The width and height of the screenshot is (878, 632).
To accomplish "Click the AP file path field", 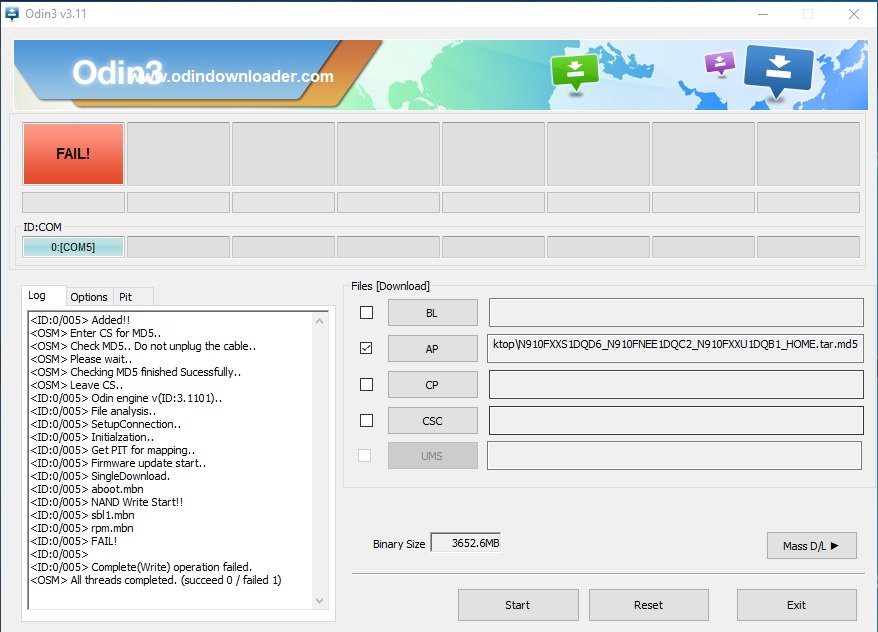I will click(x=675, y=348).
